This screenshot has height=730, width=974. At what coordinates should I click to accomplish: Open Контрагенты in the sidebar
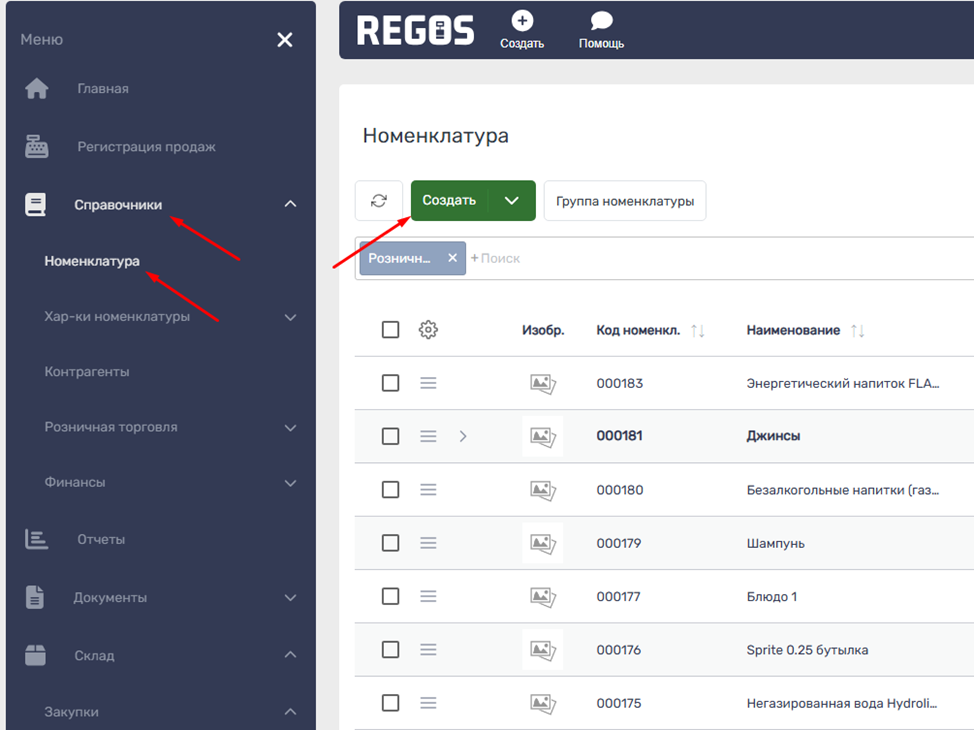pos(87,372)
